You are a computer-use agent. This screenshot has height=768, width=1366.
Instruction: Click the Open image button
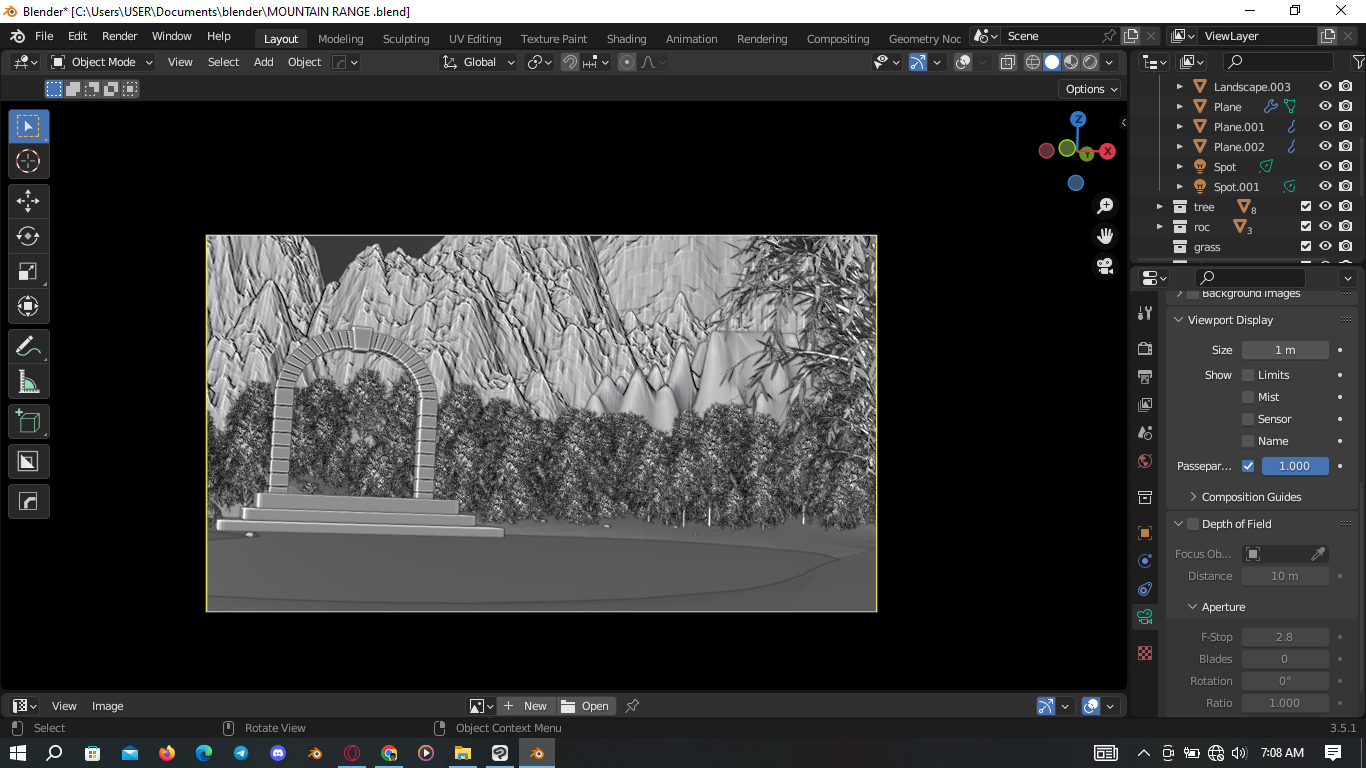tap(586, 706)
